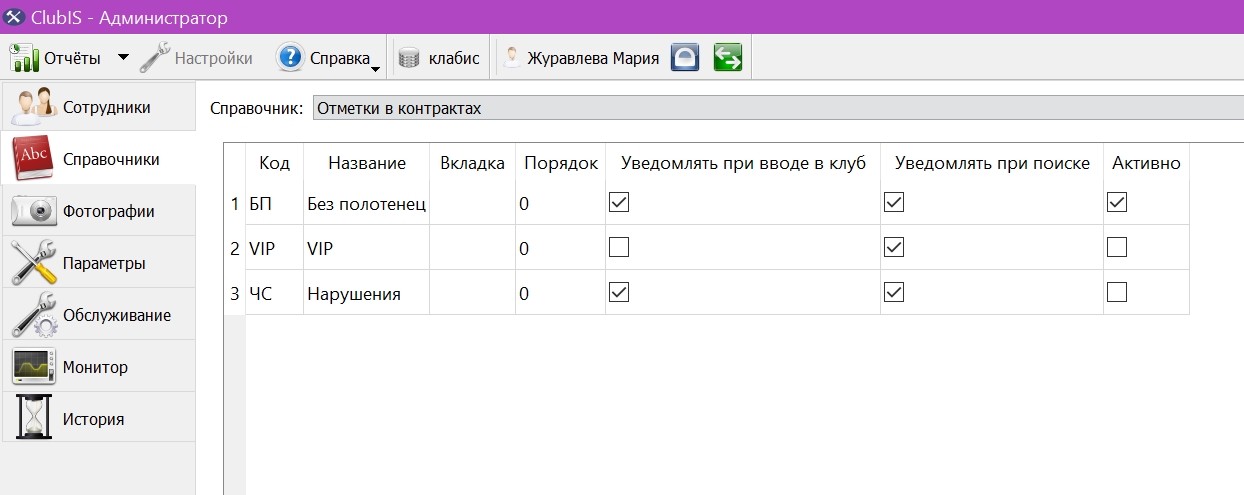This screenshot has width=1244, height=495.
Task: Open the Справочник combo box Отметки в контрактах
Action: [778, 108]
